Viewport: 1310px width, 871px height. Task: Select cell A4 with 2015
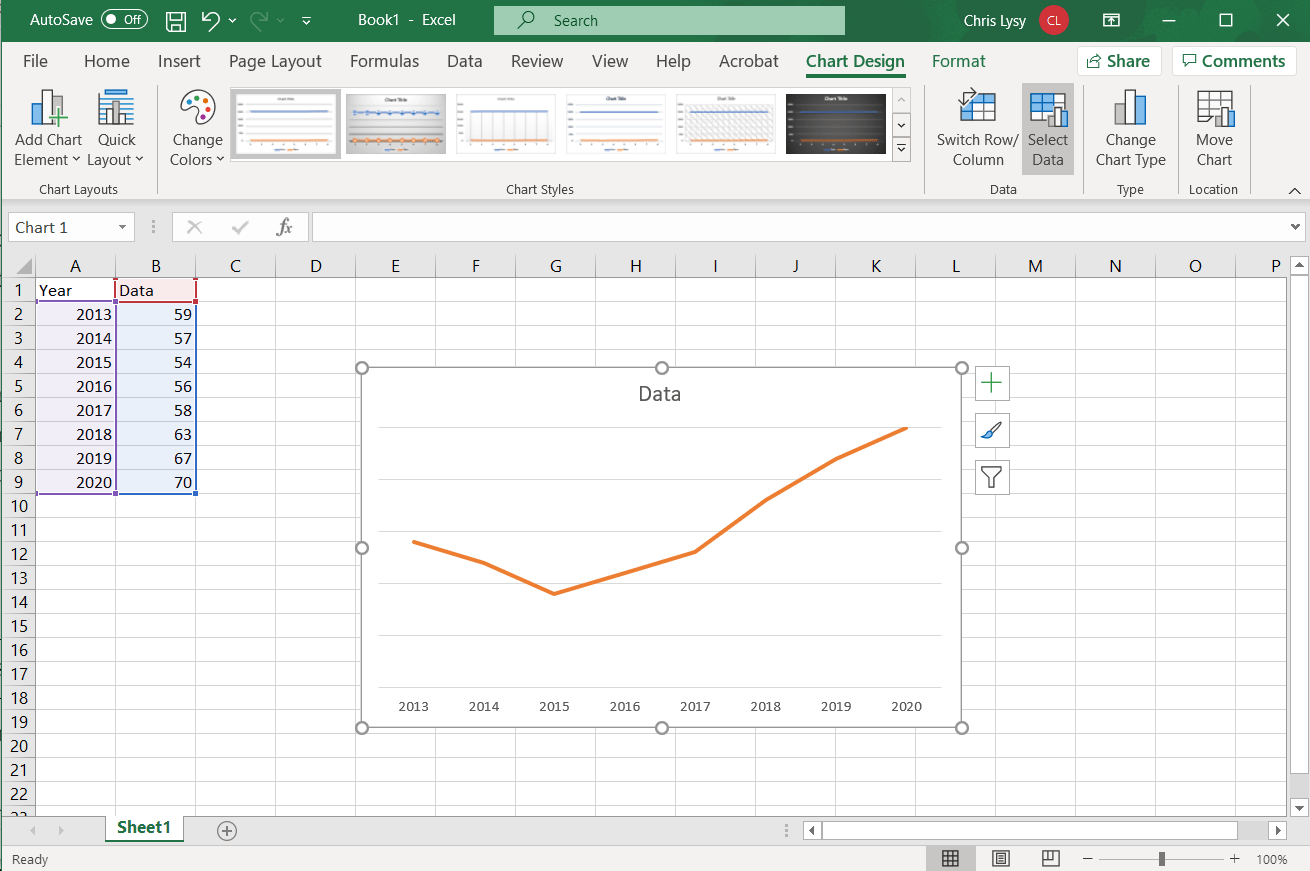pyautogui.click(x=76, y=362)
